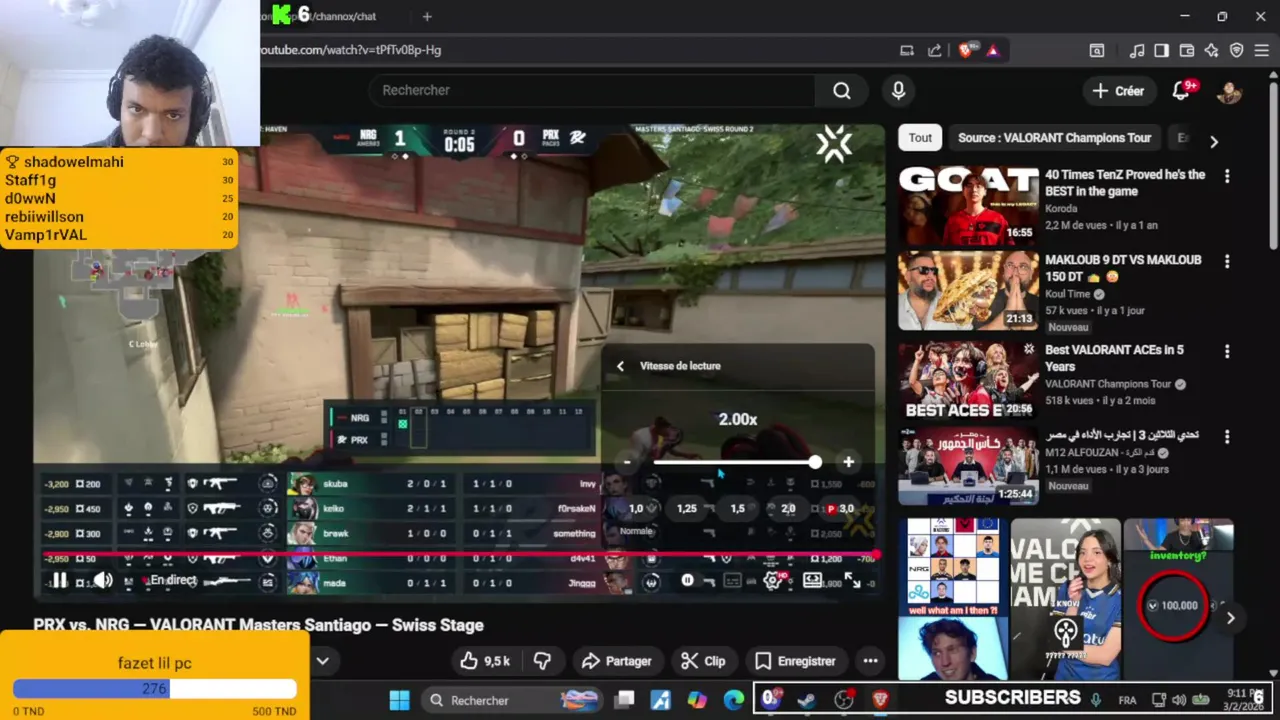Choose the 1,5 playback speed preset
This screenshot has height=720, width=1280.
point(737,509)
